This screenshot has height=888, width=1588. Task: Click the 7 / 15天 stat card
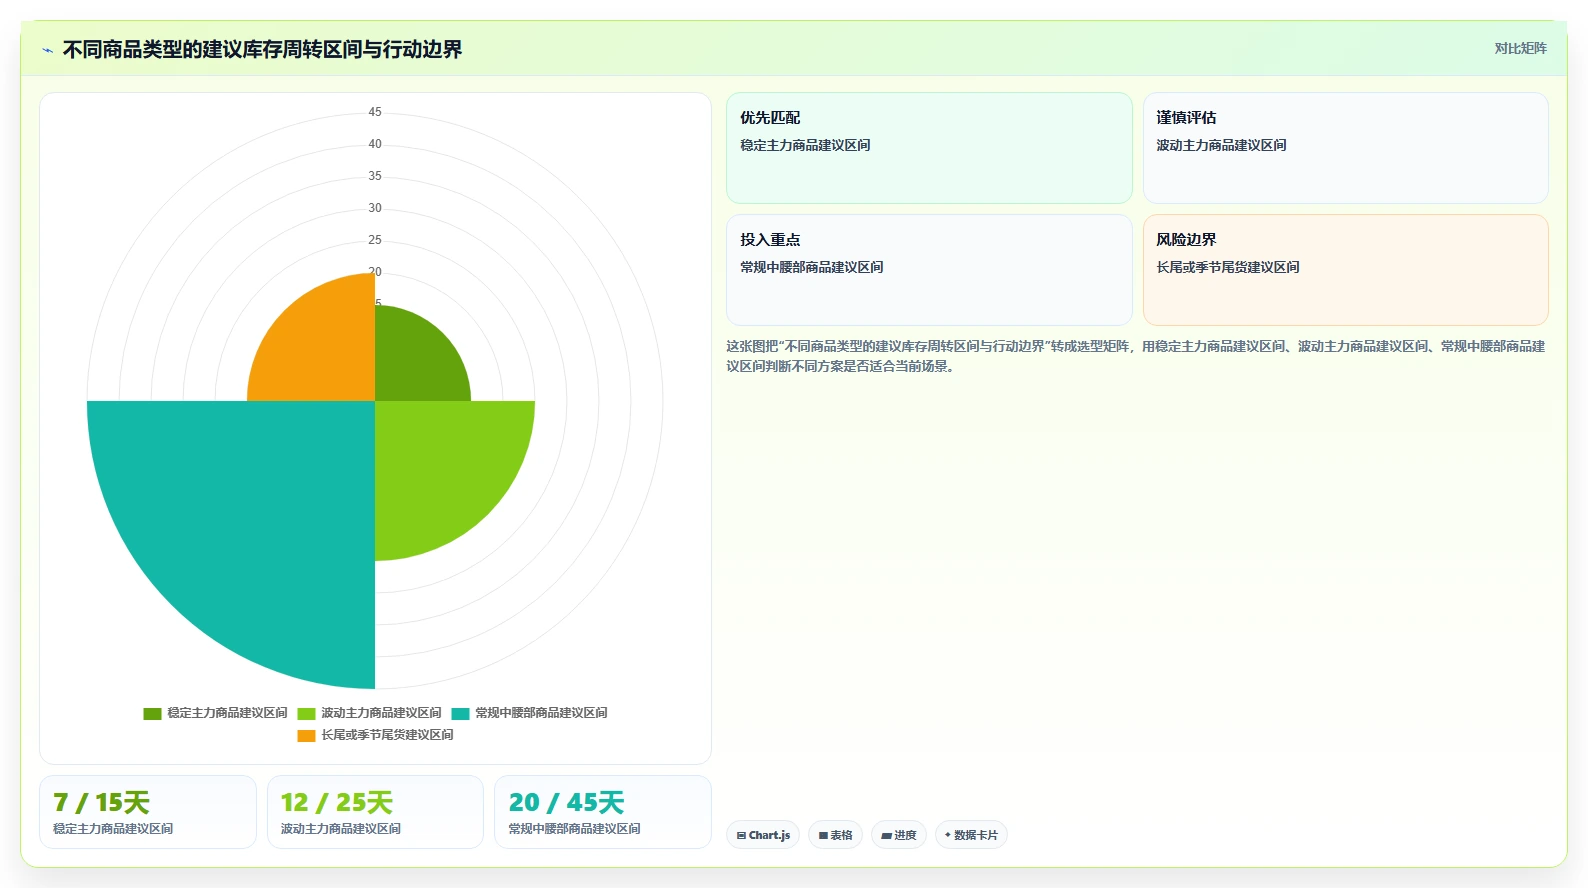point(148,812)
